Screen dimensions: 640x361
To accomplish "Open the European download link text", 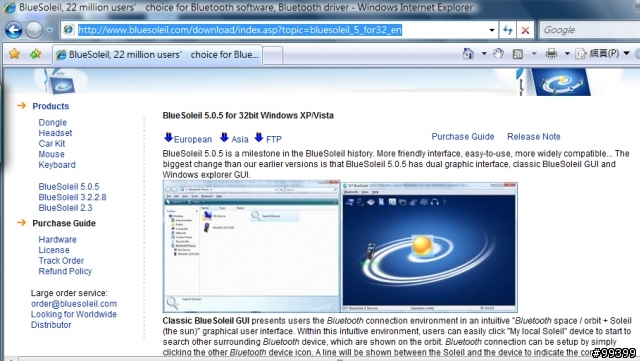I will (193, 139).
